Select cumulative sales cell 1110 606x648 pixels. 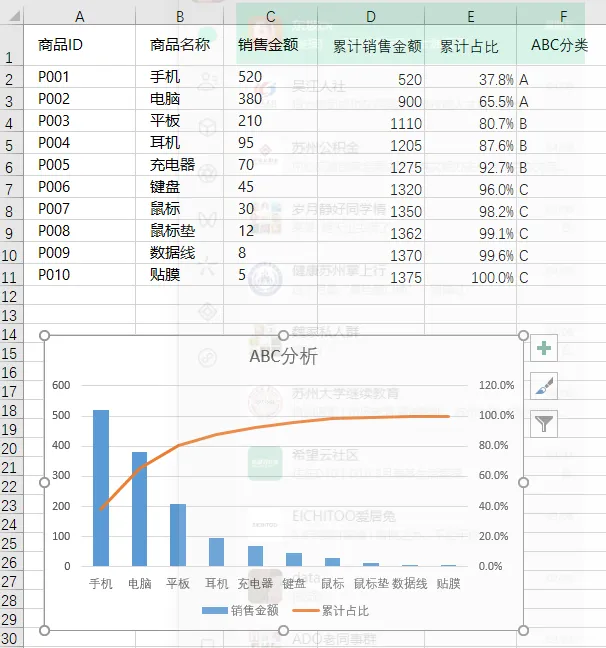371,123
